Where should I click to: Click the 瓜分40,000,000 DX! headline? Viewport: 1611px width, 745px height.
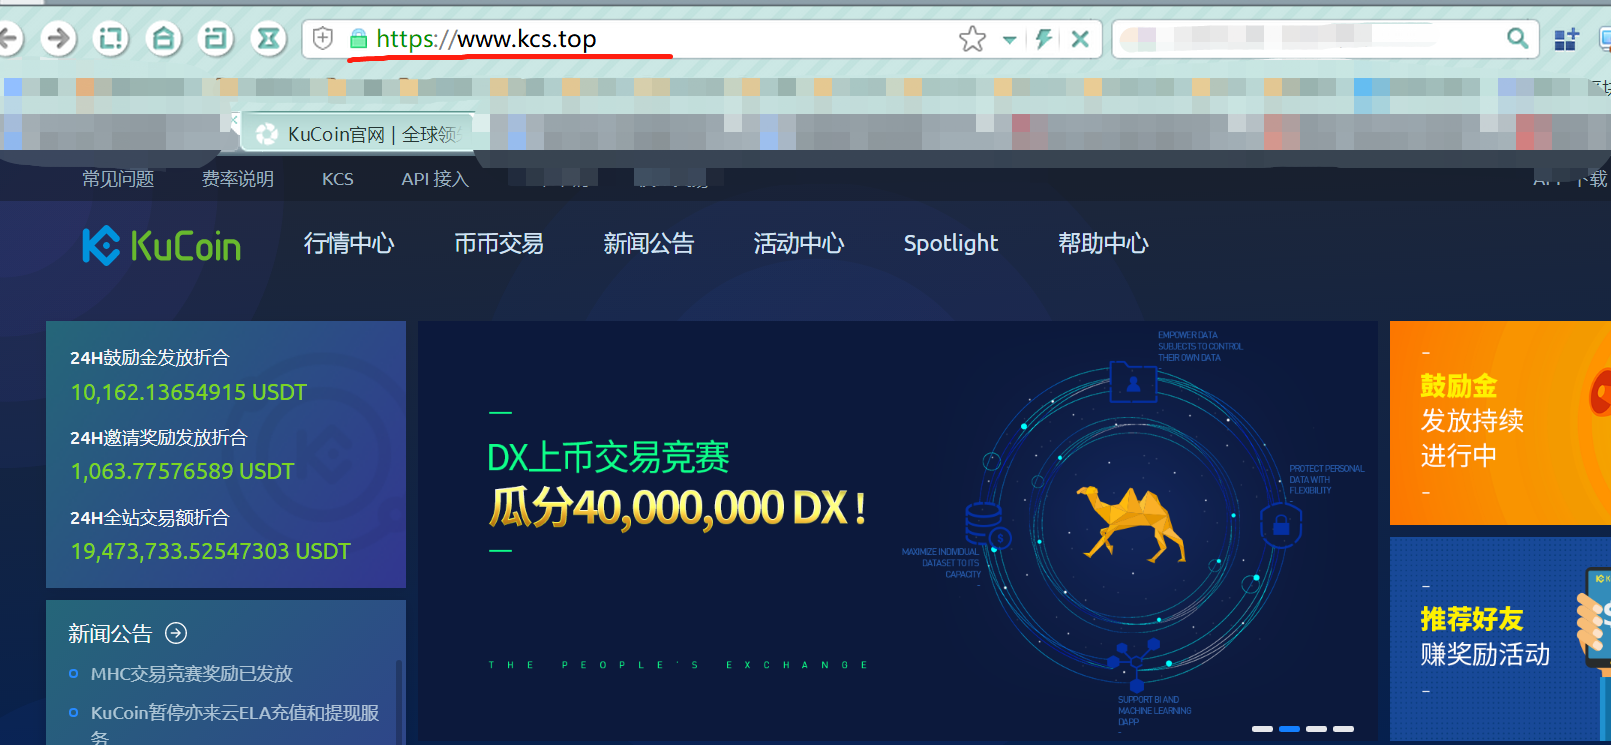tap(677, 508)
